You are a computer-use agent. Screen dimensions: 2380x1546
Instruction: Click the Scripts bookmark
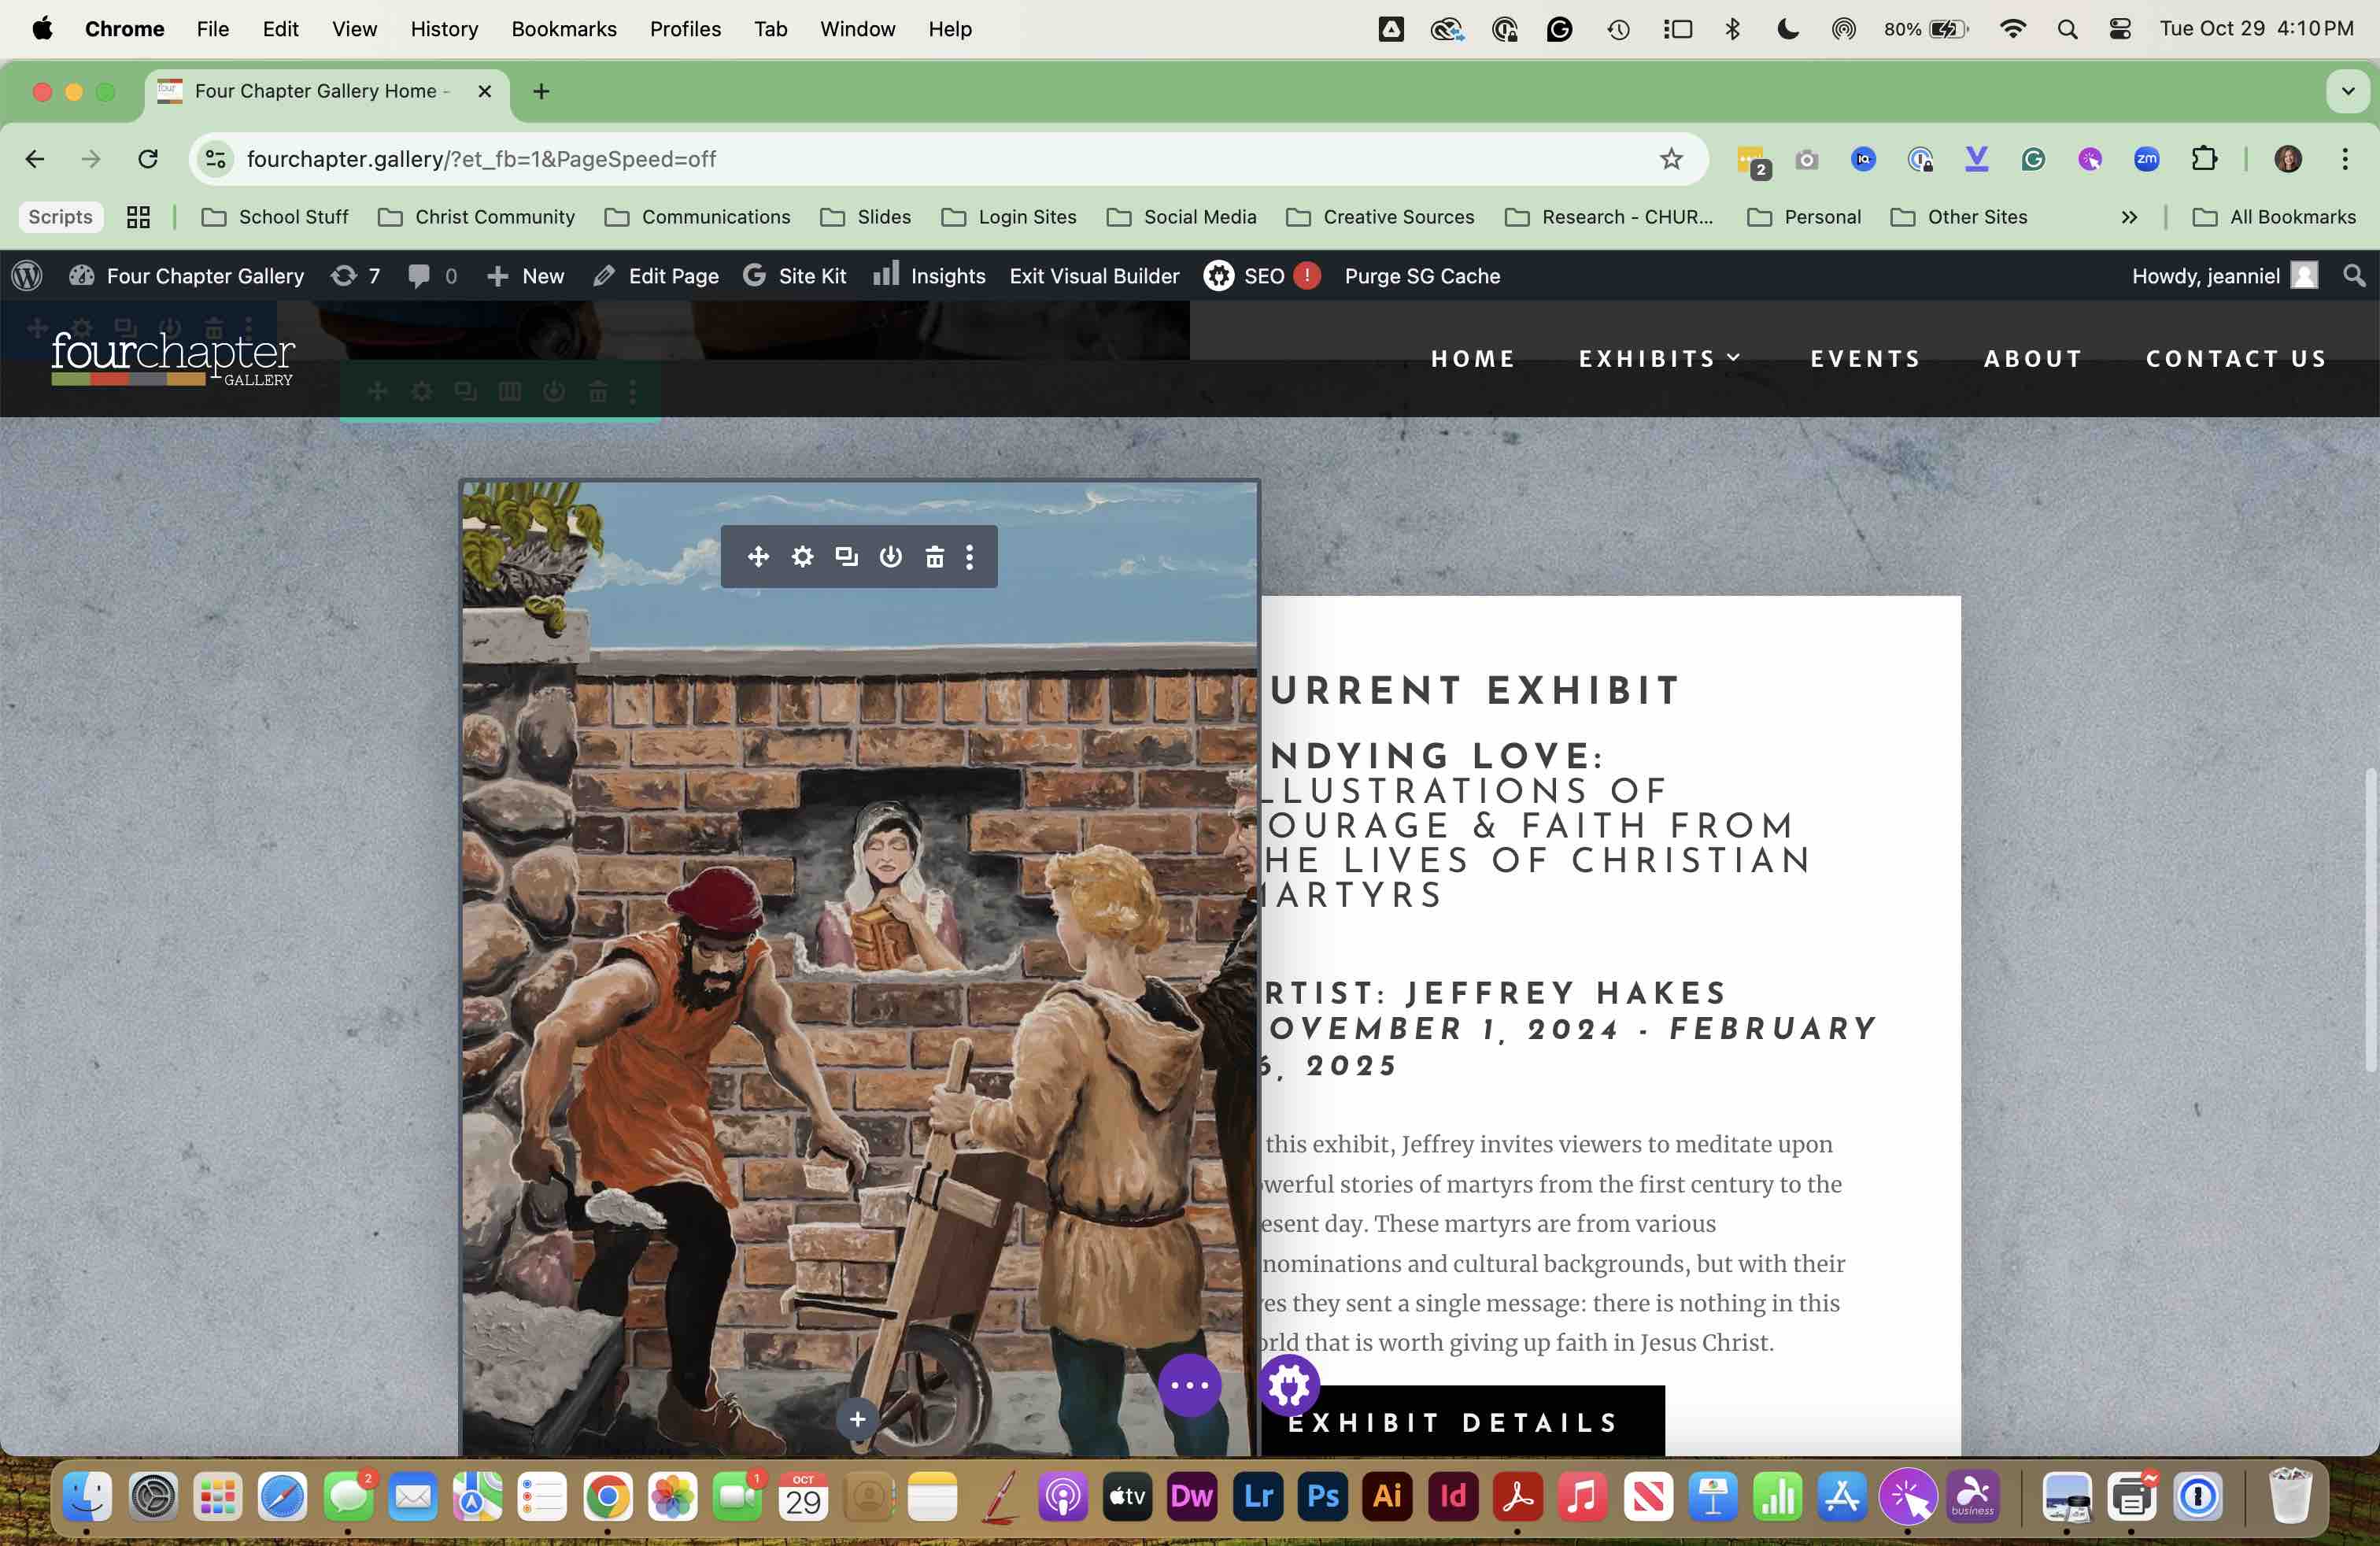point(60,217)
